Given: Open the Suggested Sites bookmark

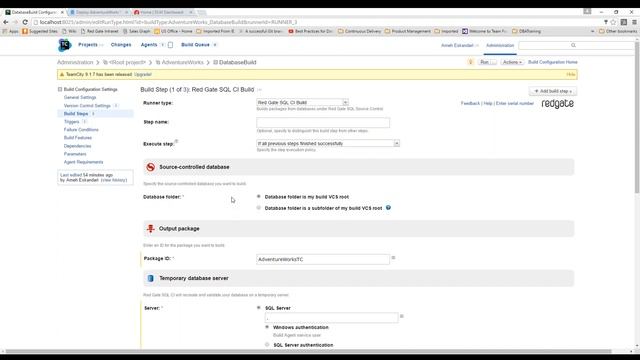Looking at the screenshot, I should point(40,31).
